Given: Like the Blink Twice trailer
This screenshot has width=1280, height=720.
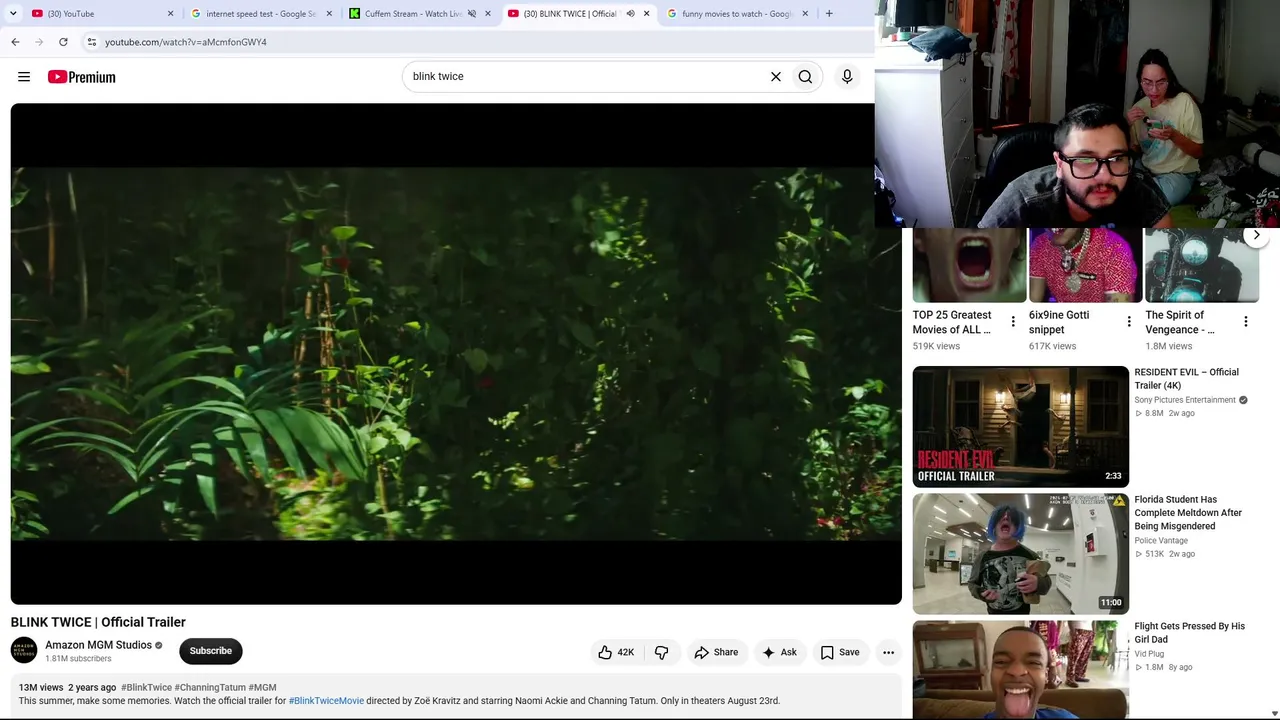Looking at the screenshot, I should tap(616, 652).
